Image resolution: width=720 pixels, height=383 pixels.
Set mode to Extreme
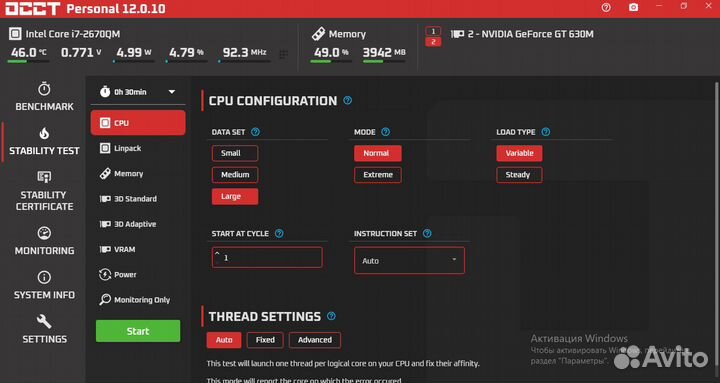pos(377,175)
